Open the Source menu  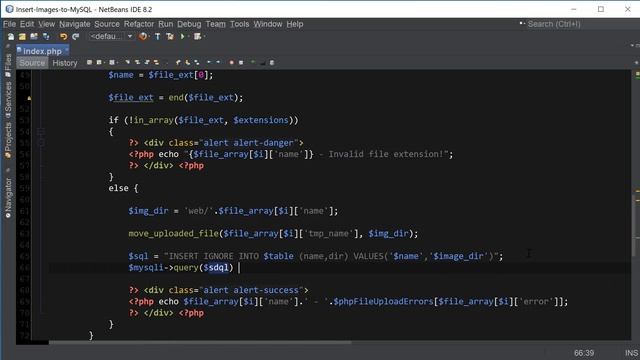point(107,24)
